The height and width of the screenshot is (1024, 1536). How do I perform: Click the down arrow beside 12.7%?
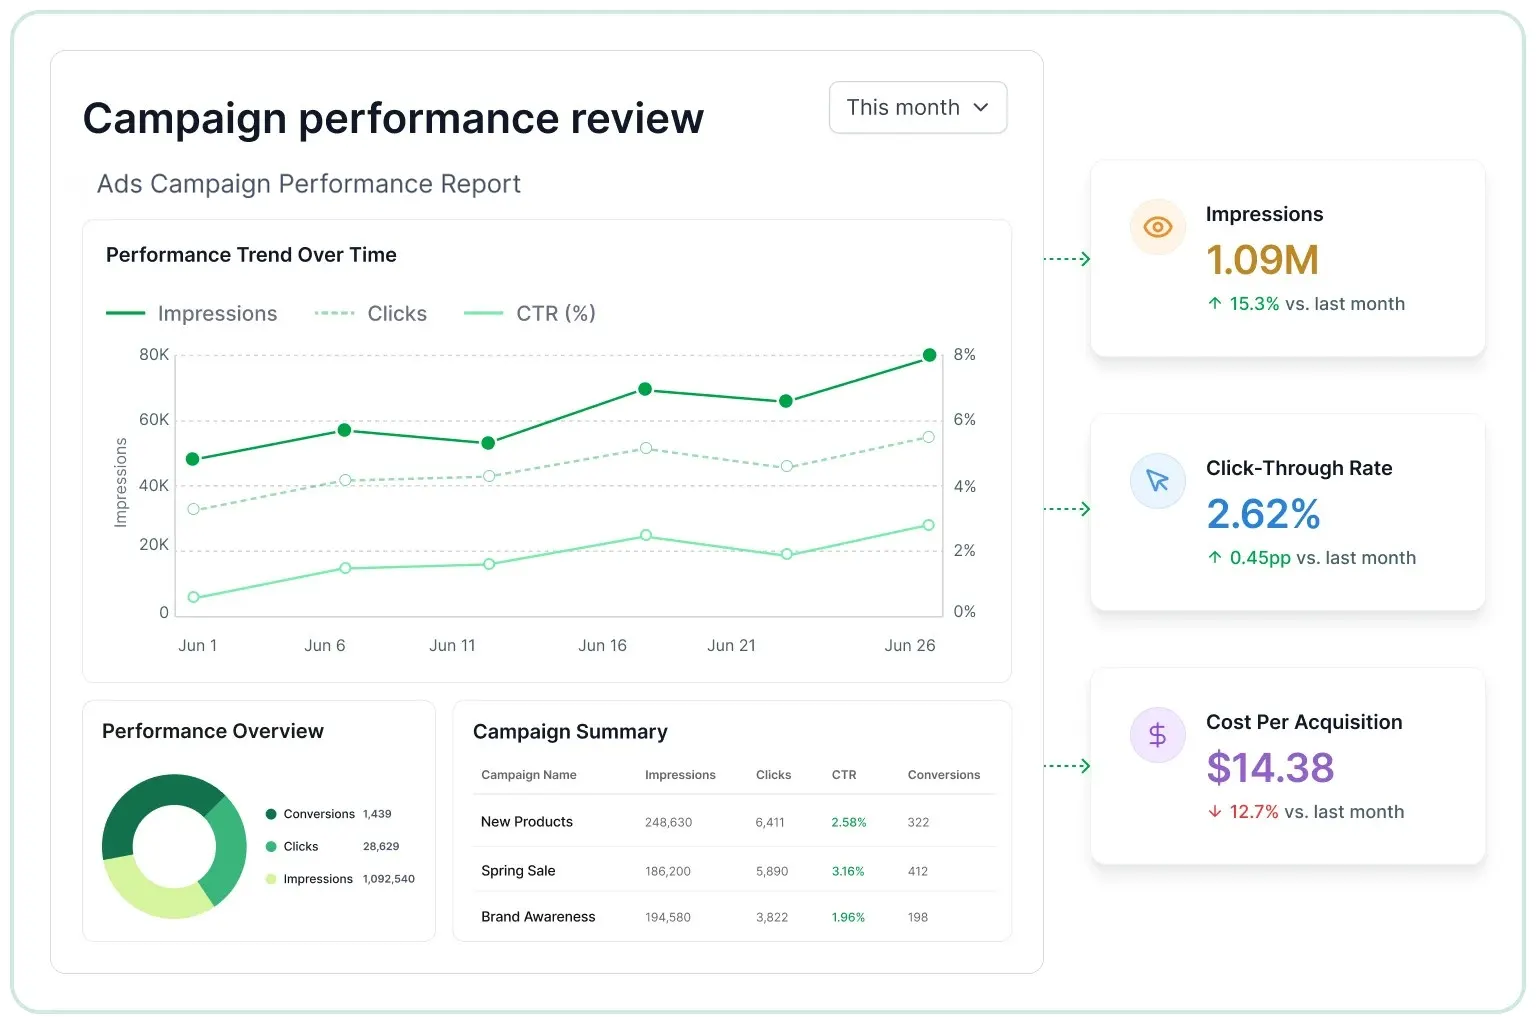point(1214,811)
